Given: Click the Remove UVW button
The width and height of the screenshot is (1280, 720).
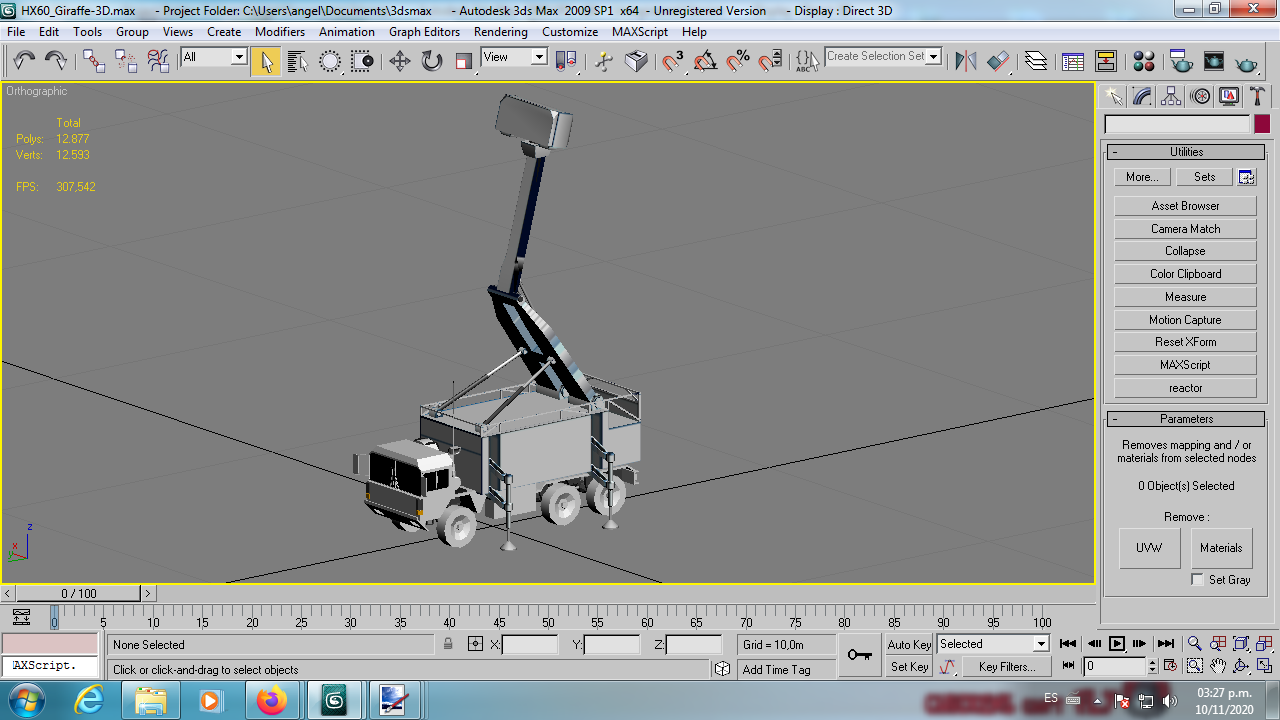Looking at the screenshot, I should [x=1149, y=548].
